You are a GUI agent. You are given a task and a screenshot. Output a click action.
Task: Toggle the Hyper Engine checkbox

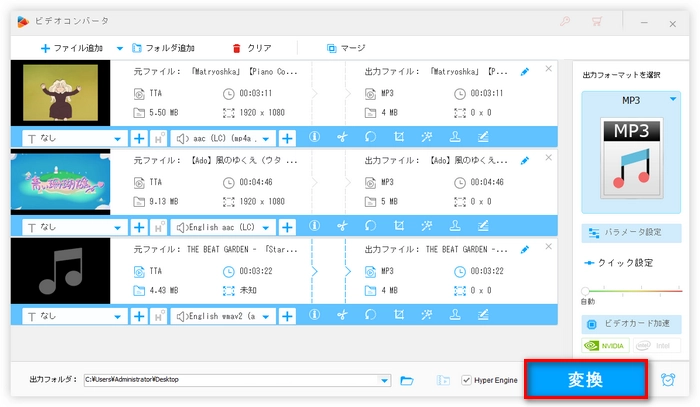click(466, 380)
